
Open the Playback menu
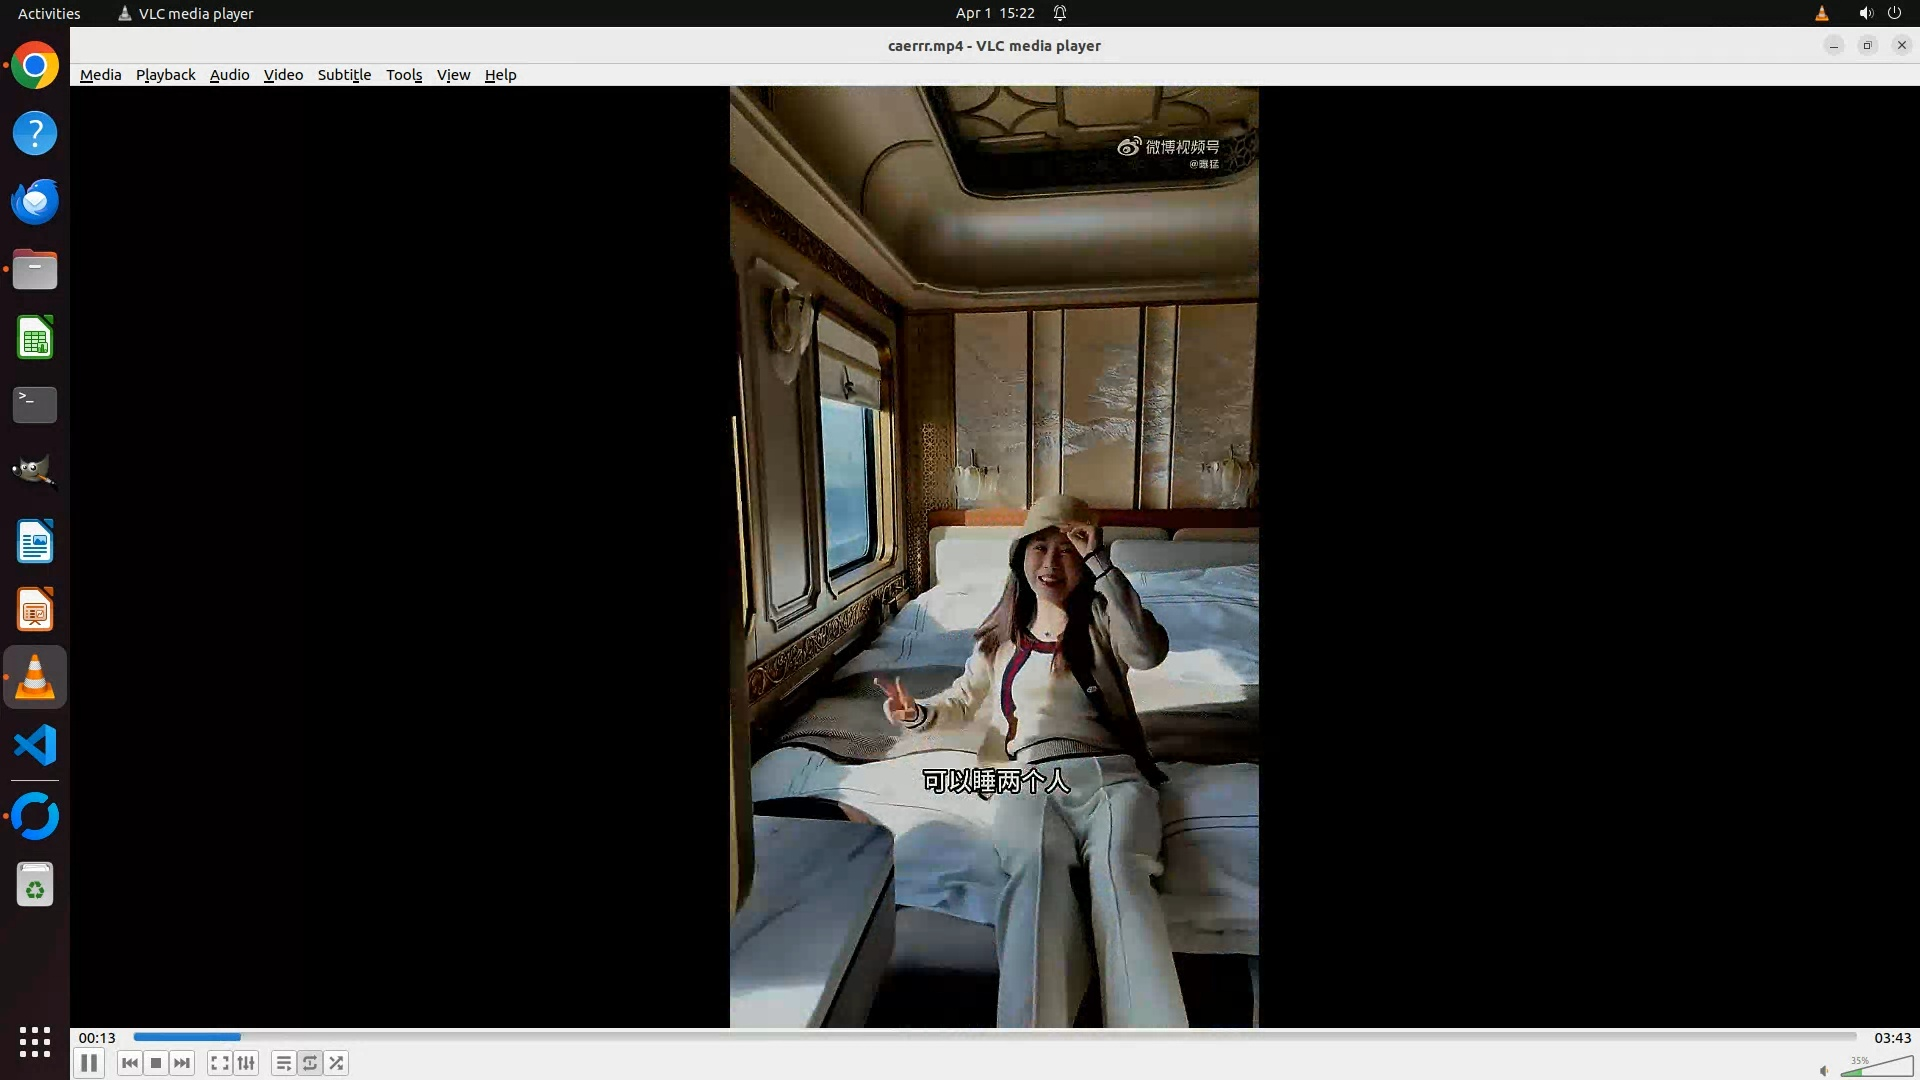point(165,75)
